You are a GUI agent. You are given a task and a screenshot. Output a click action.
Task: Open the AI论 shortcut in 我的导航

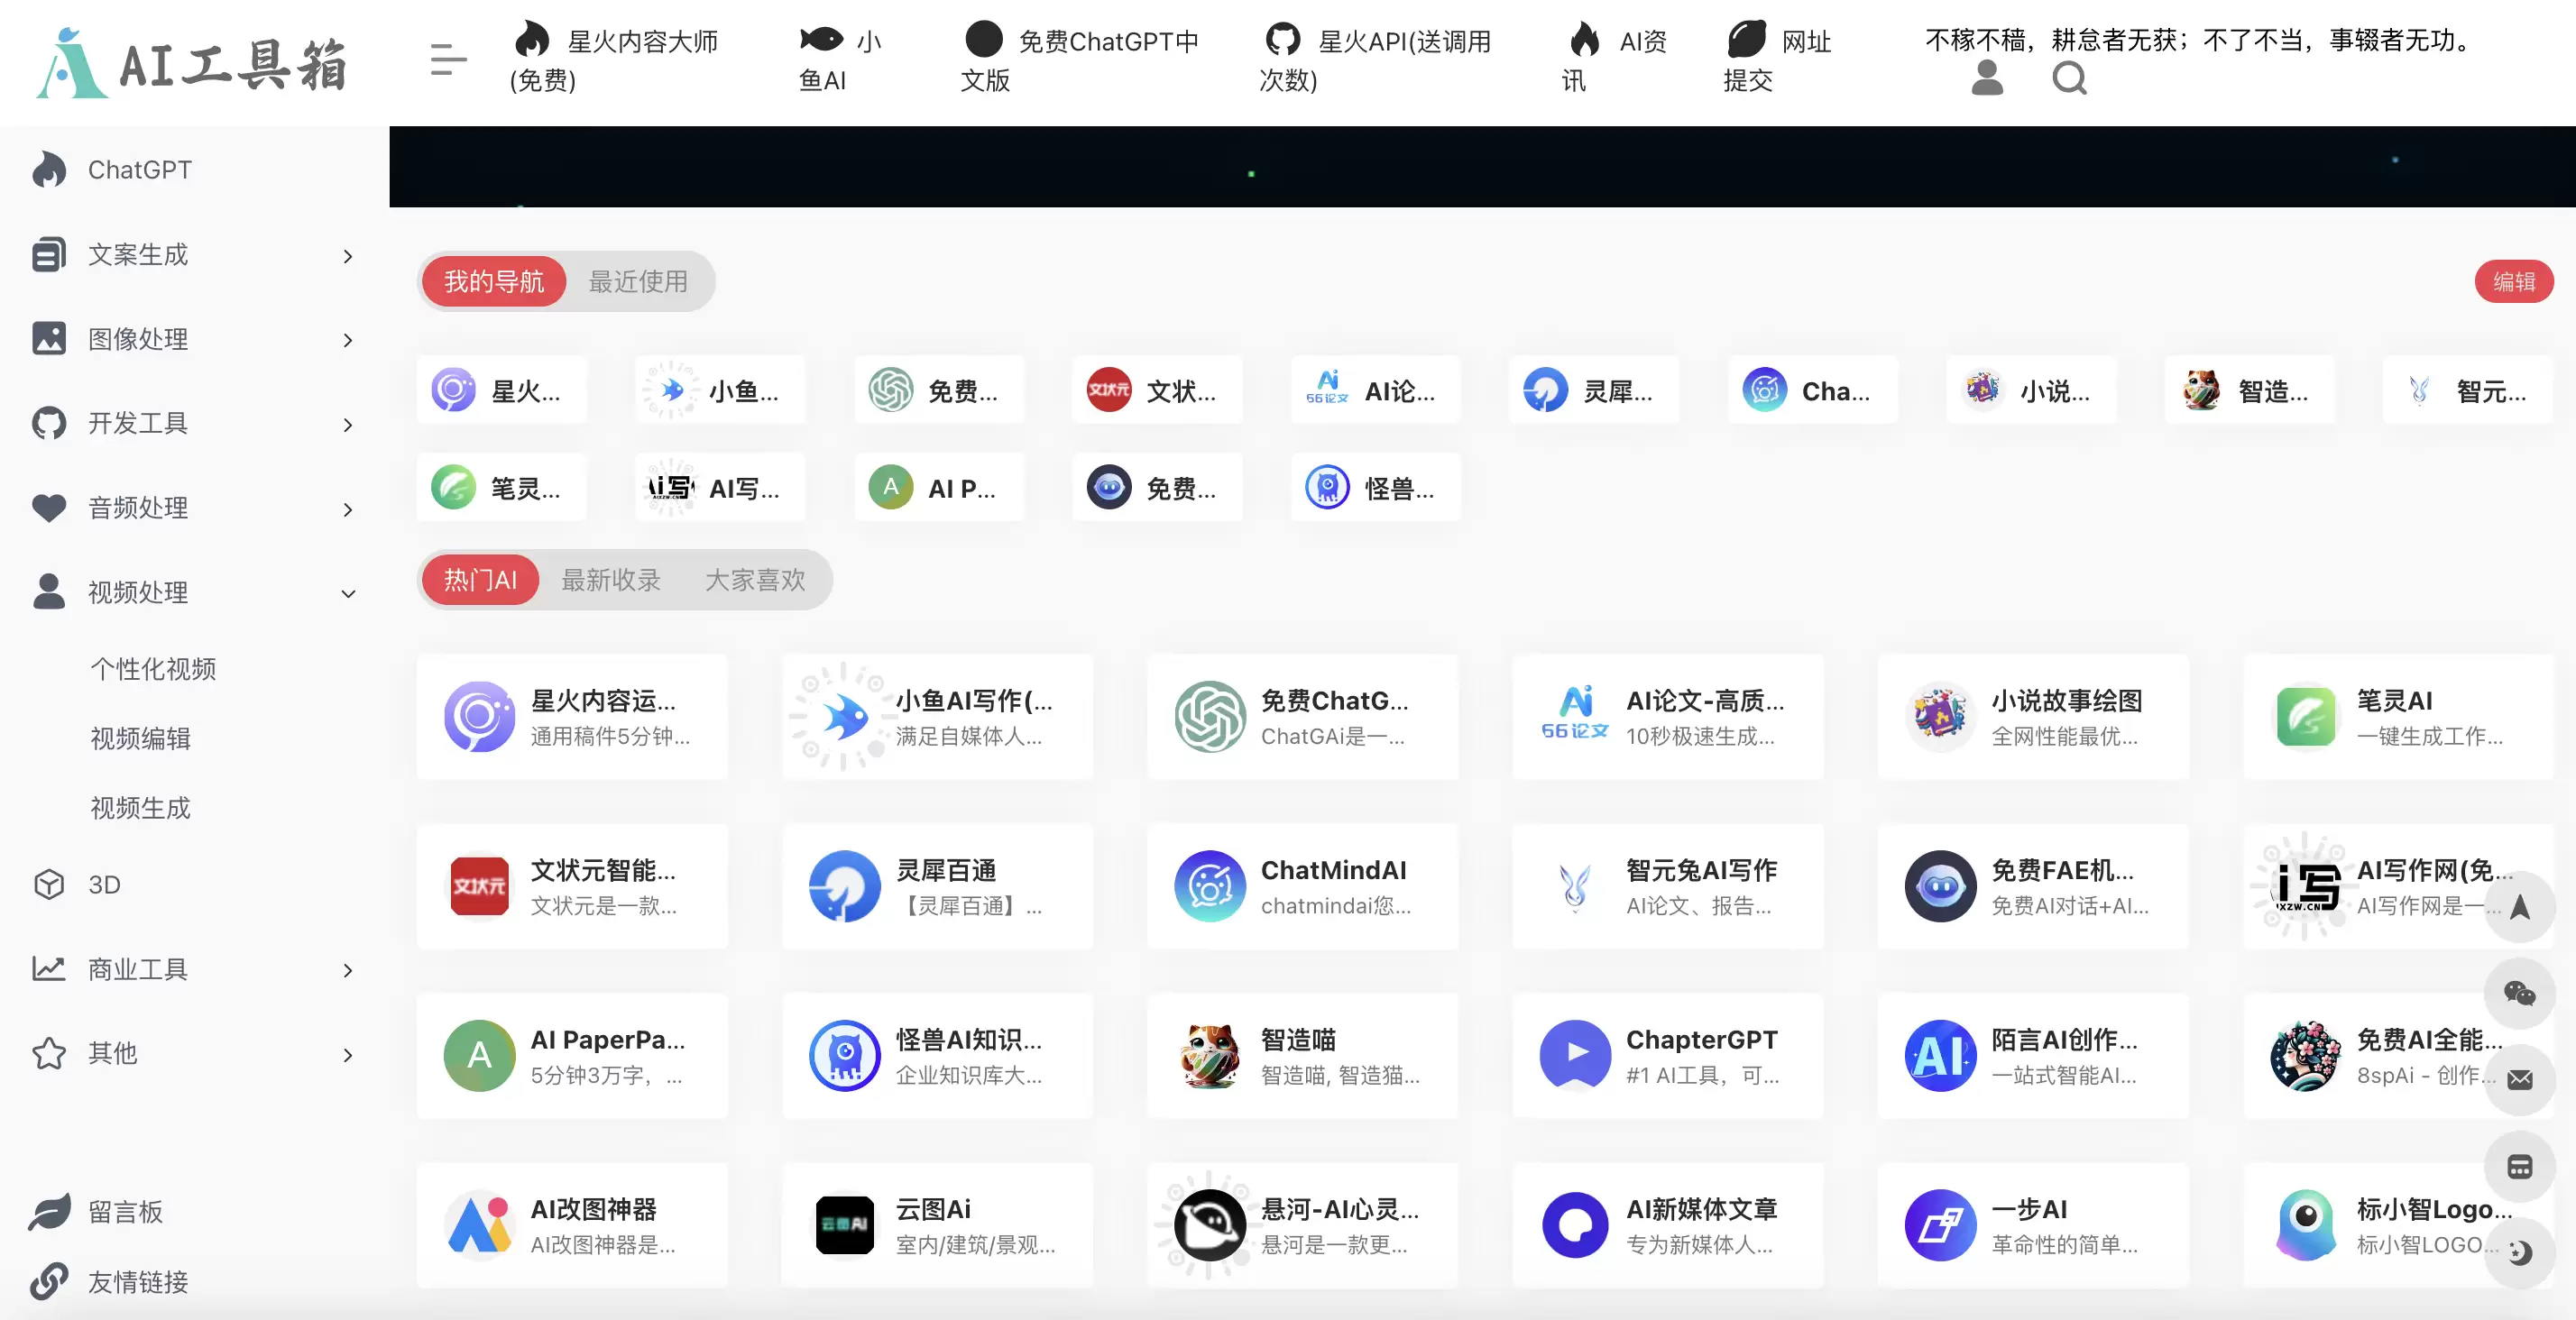pos(1376,390)
